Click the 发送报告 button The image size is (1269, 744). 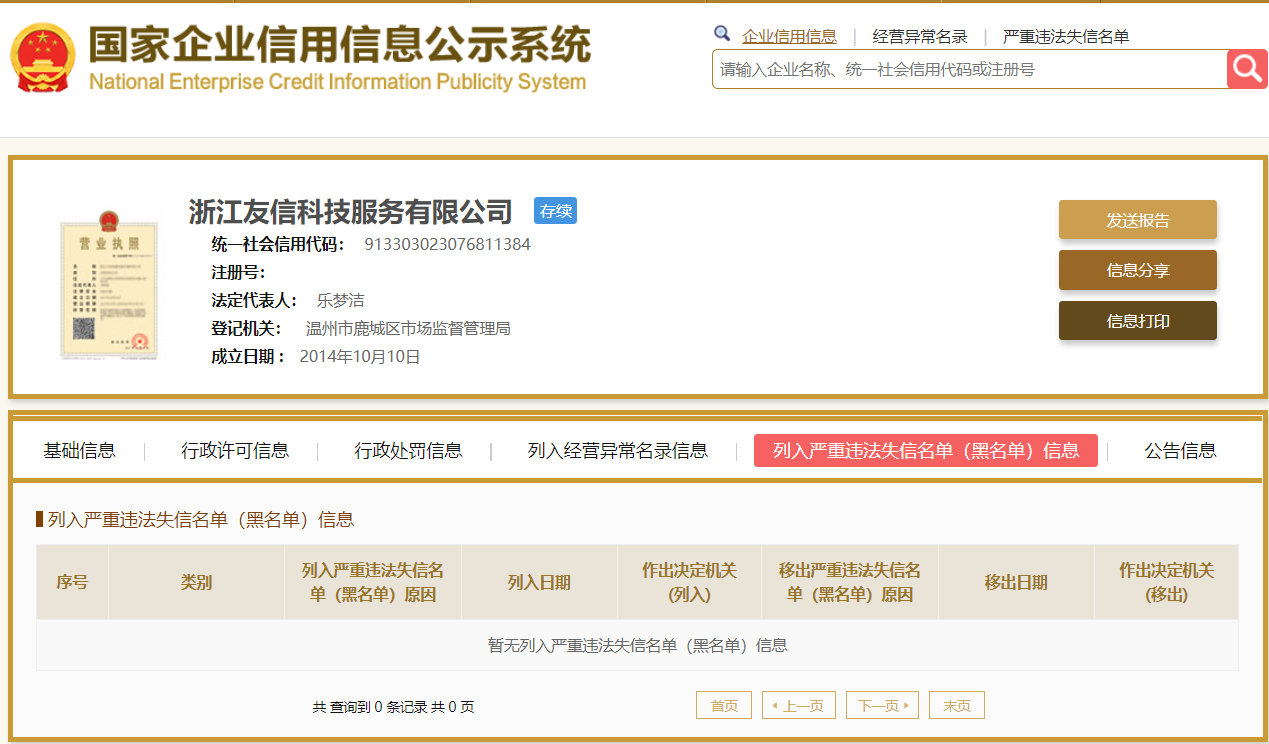(1138, 220)
